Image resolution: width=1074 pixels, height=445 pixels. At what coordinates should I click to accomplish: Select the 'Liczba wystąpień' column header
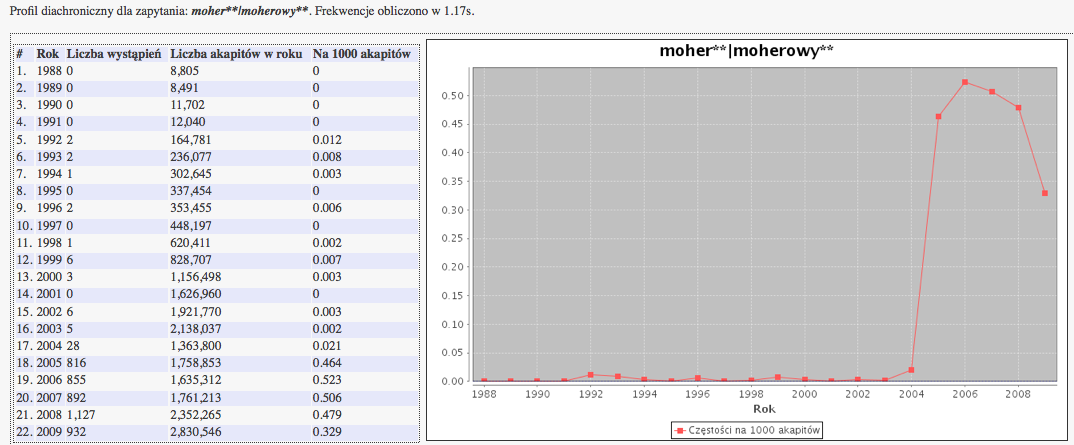[114, 54]
